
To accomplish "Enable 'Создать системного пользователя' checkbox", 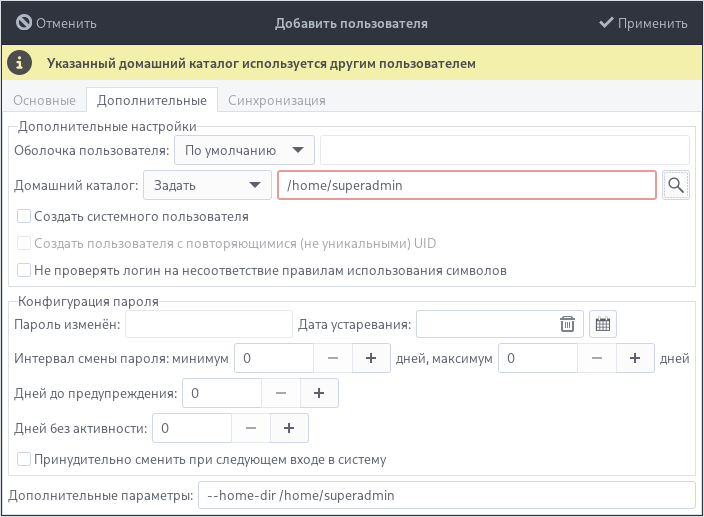I will click(24, 216).
